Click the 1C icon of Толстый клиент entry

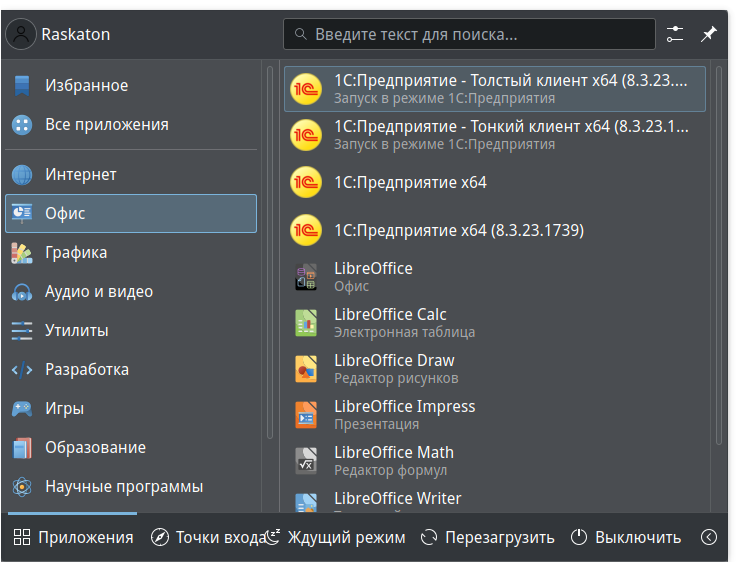(x=306, y=89)
